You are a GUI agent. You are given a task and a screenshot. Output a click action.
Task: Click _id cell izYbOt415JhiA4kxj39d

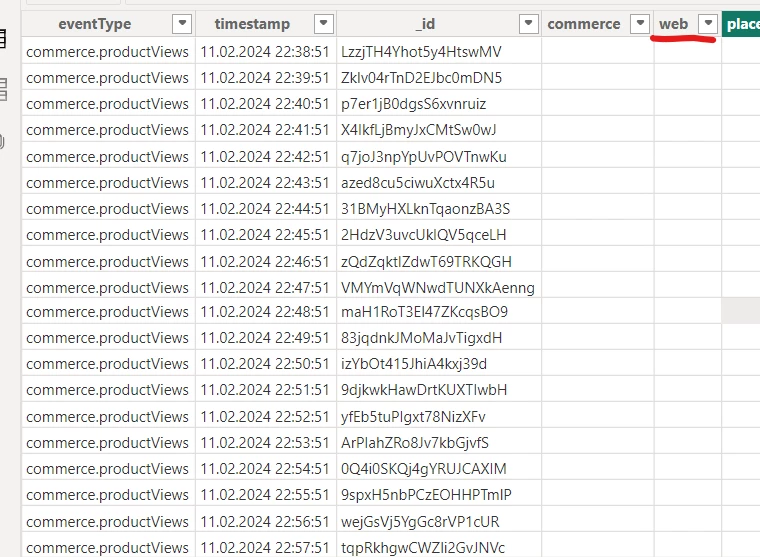tap(439, 364)
